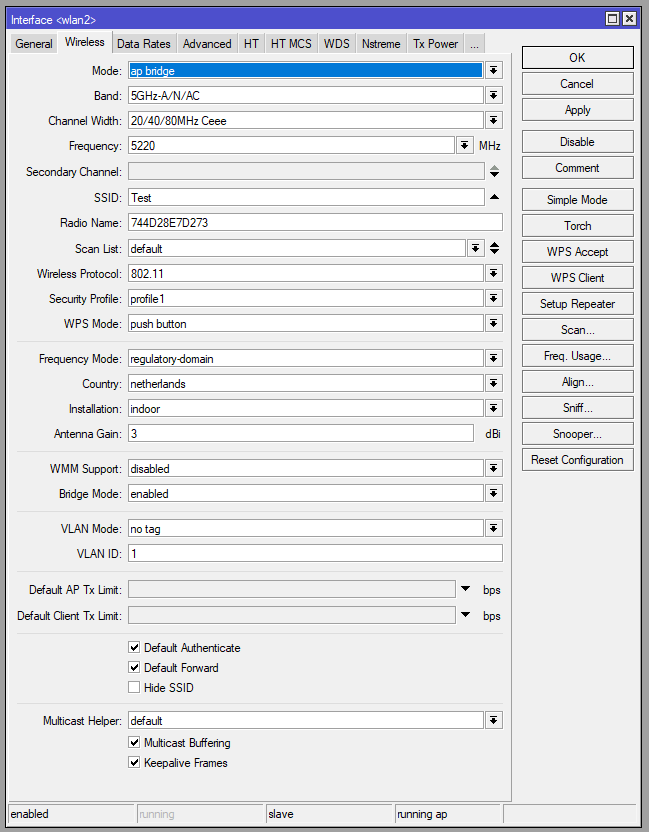Image resolution: width=649 pixels, height=832 pixels.
Task: Maximize the Interface wlan2 window
Action: pyautogui.click(x=612, y=19)
